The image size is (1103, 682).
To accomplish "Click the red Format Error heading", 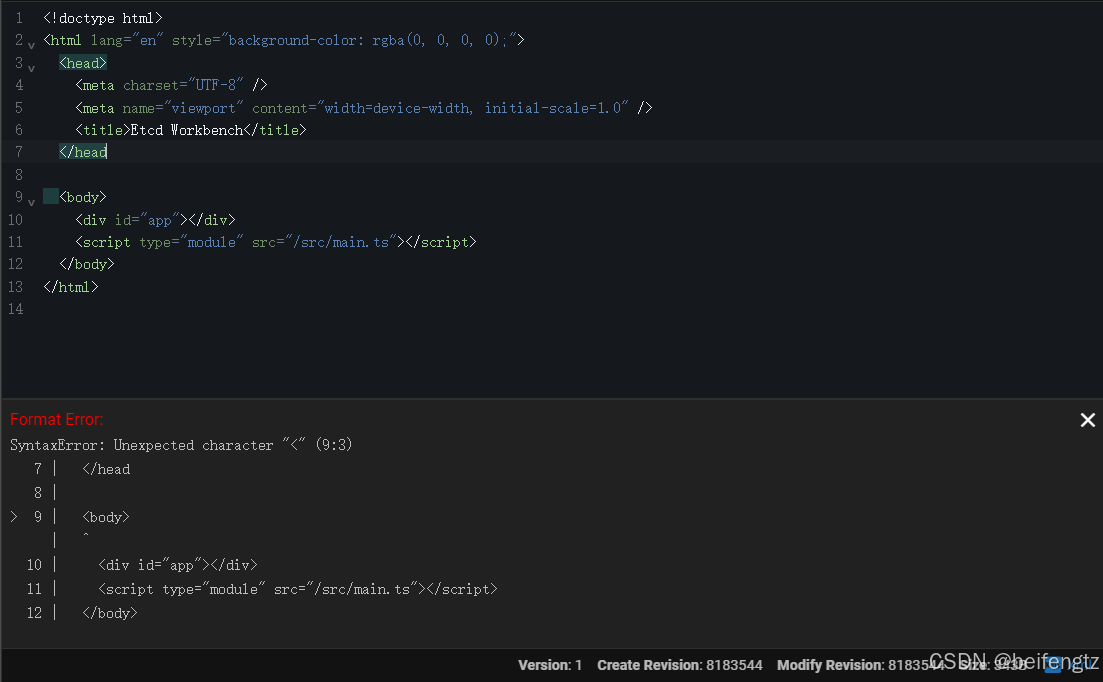I will (56, 420).
